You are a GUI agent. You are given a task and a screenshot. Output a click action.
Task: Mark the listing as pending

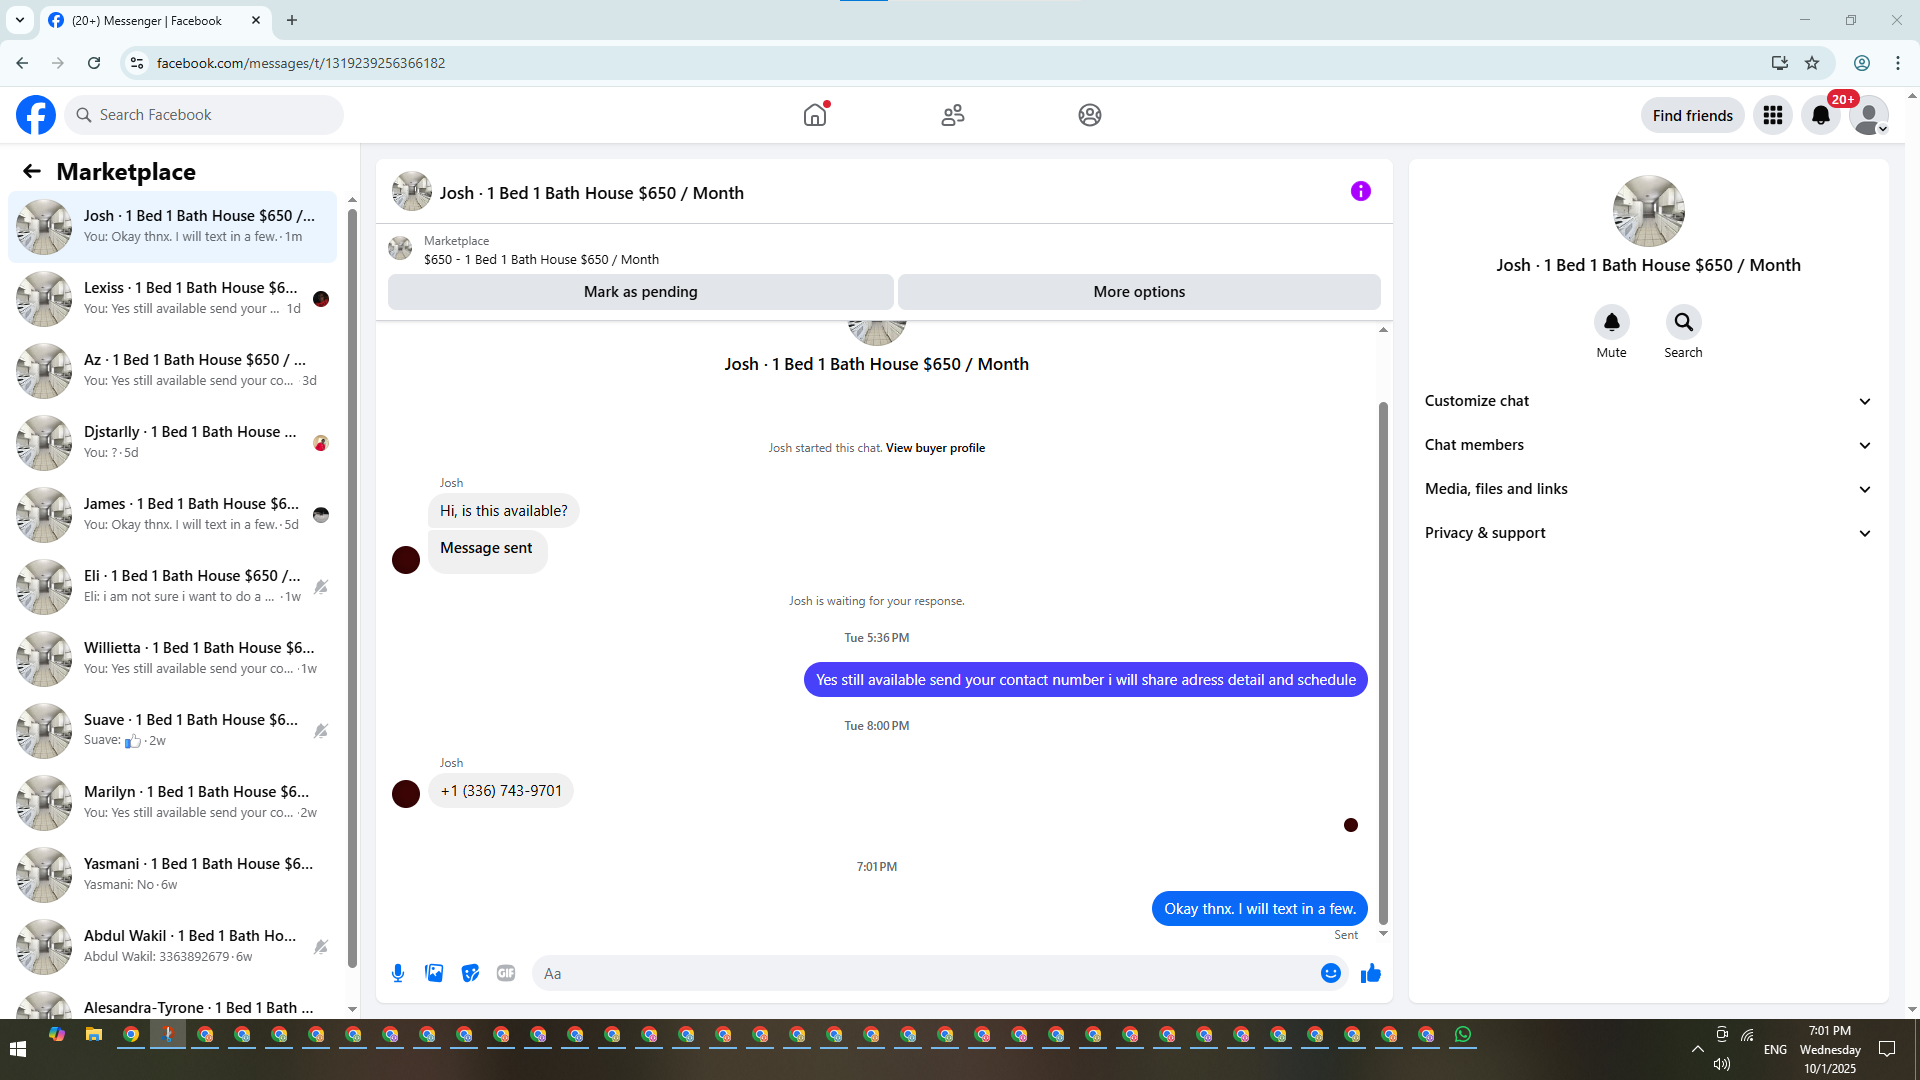click(x=641, y=292)
